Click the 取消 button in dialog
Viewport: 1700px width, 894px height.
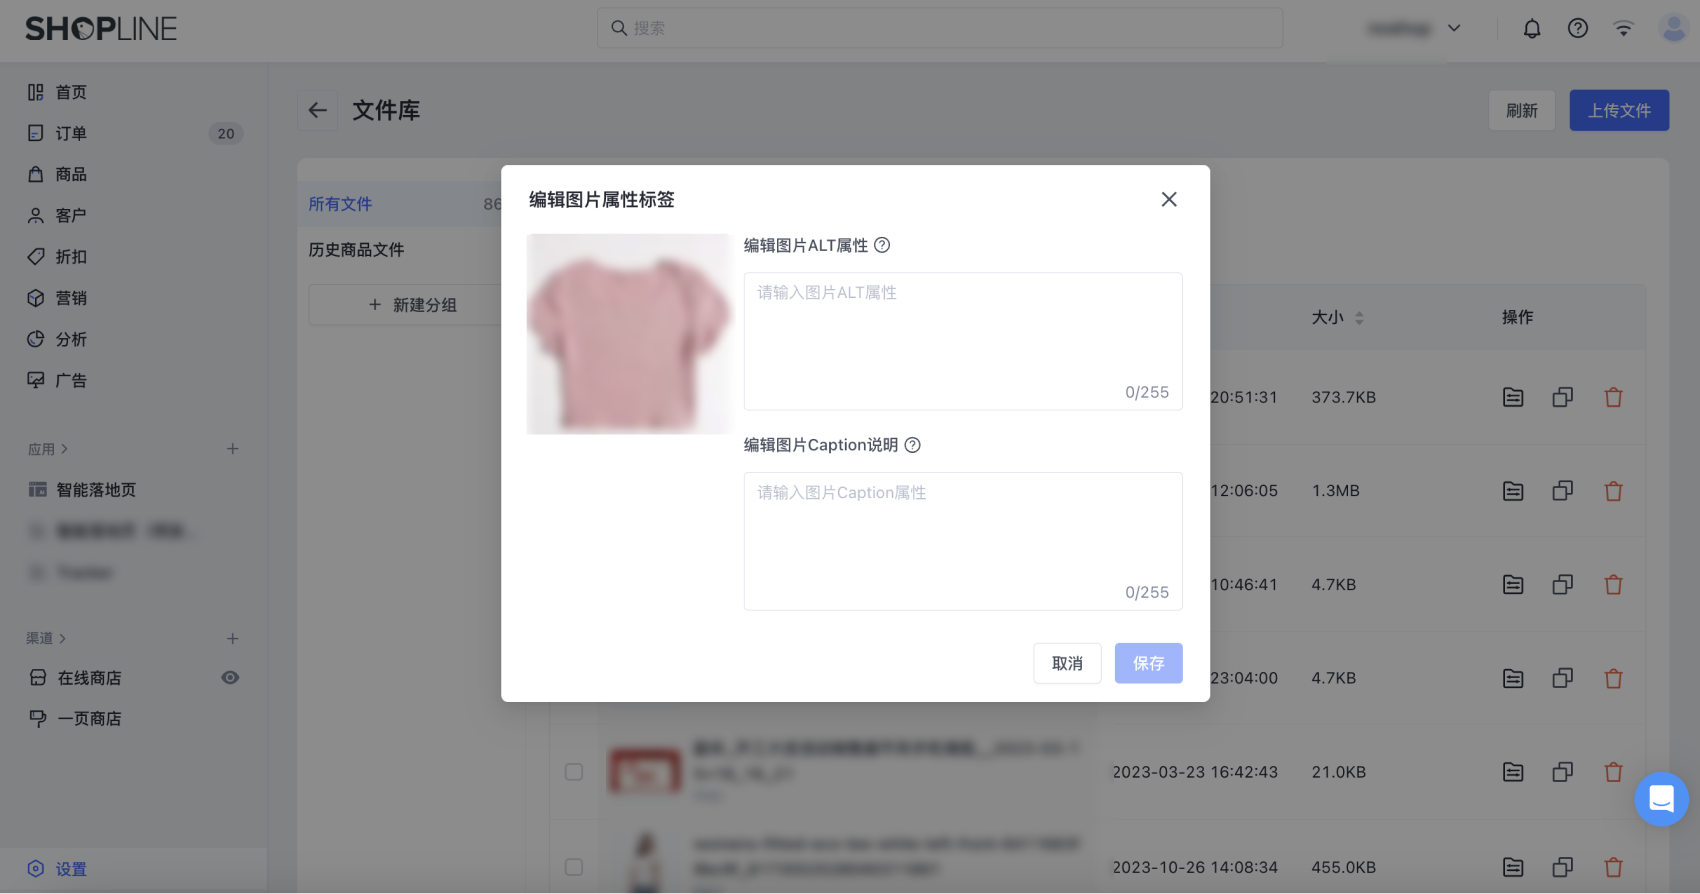[1067, 664]
